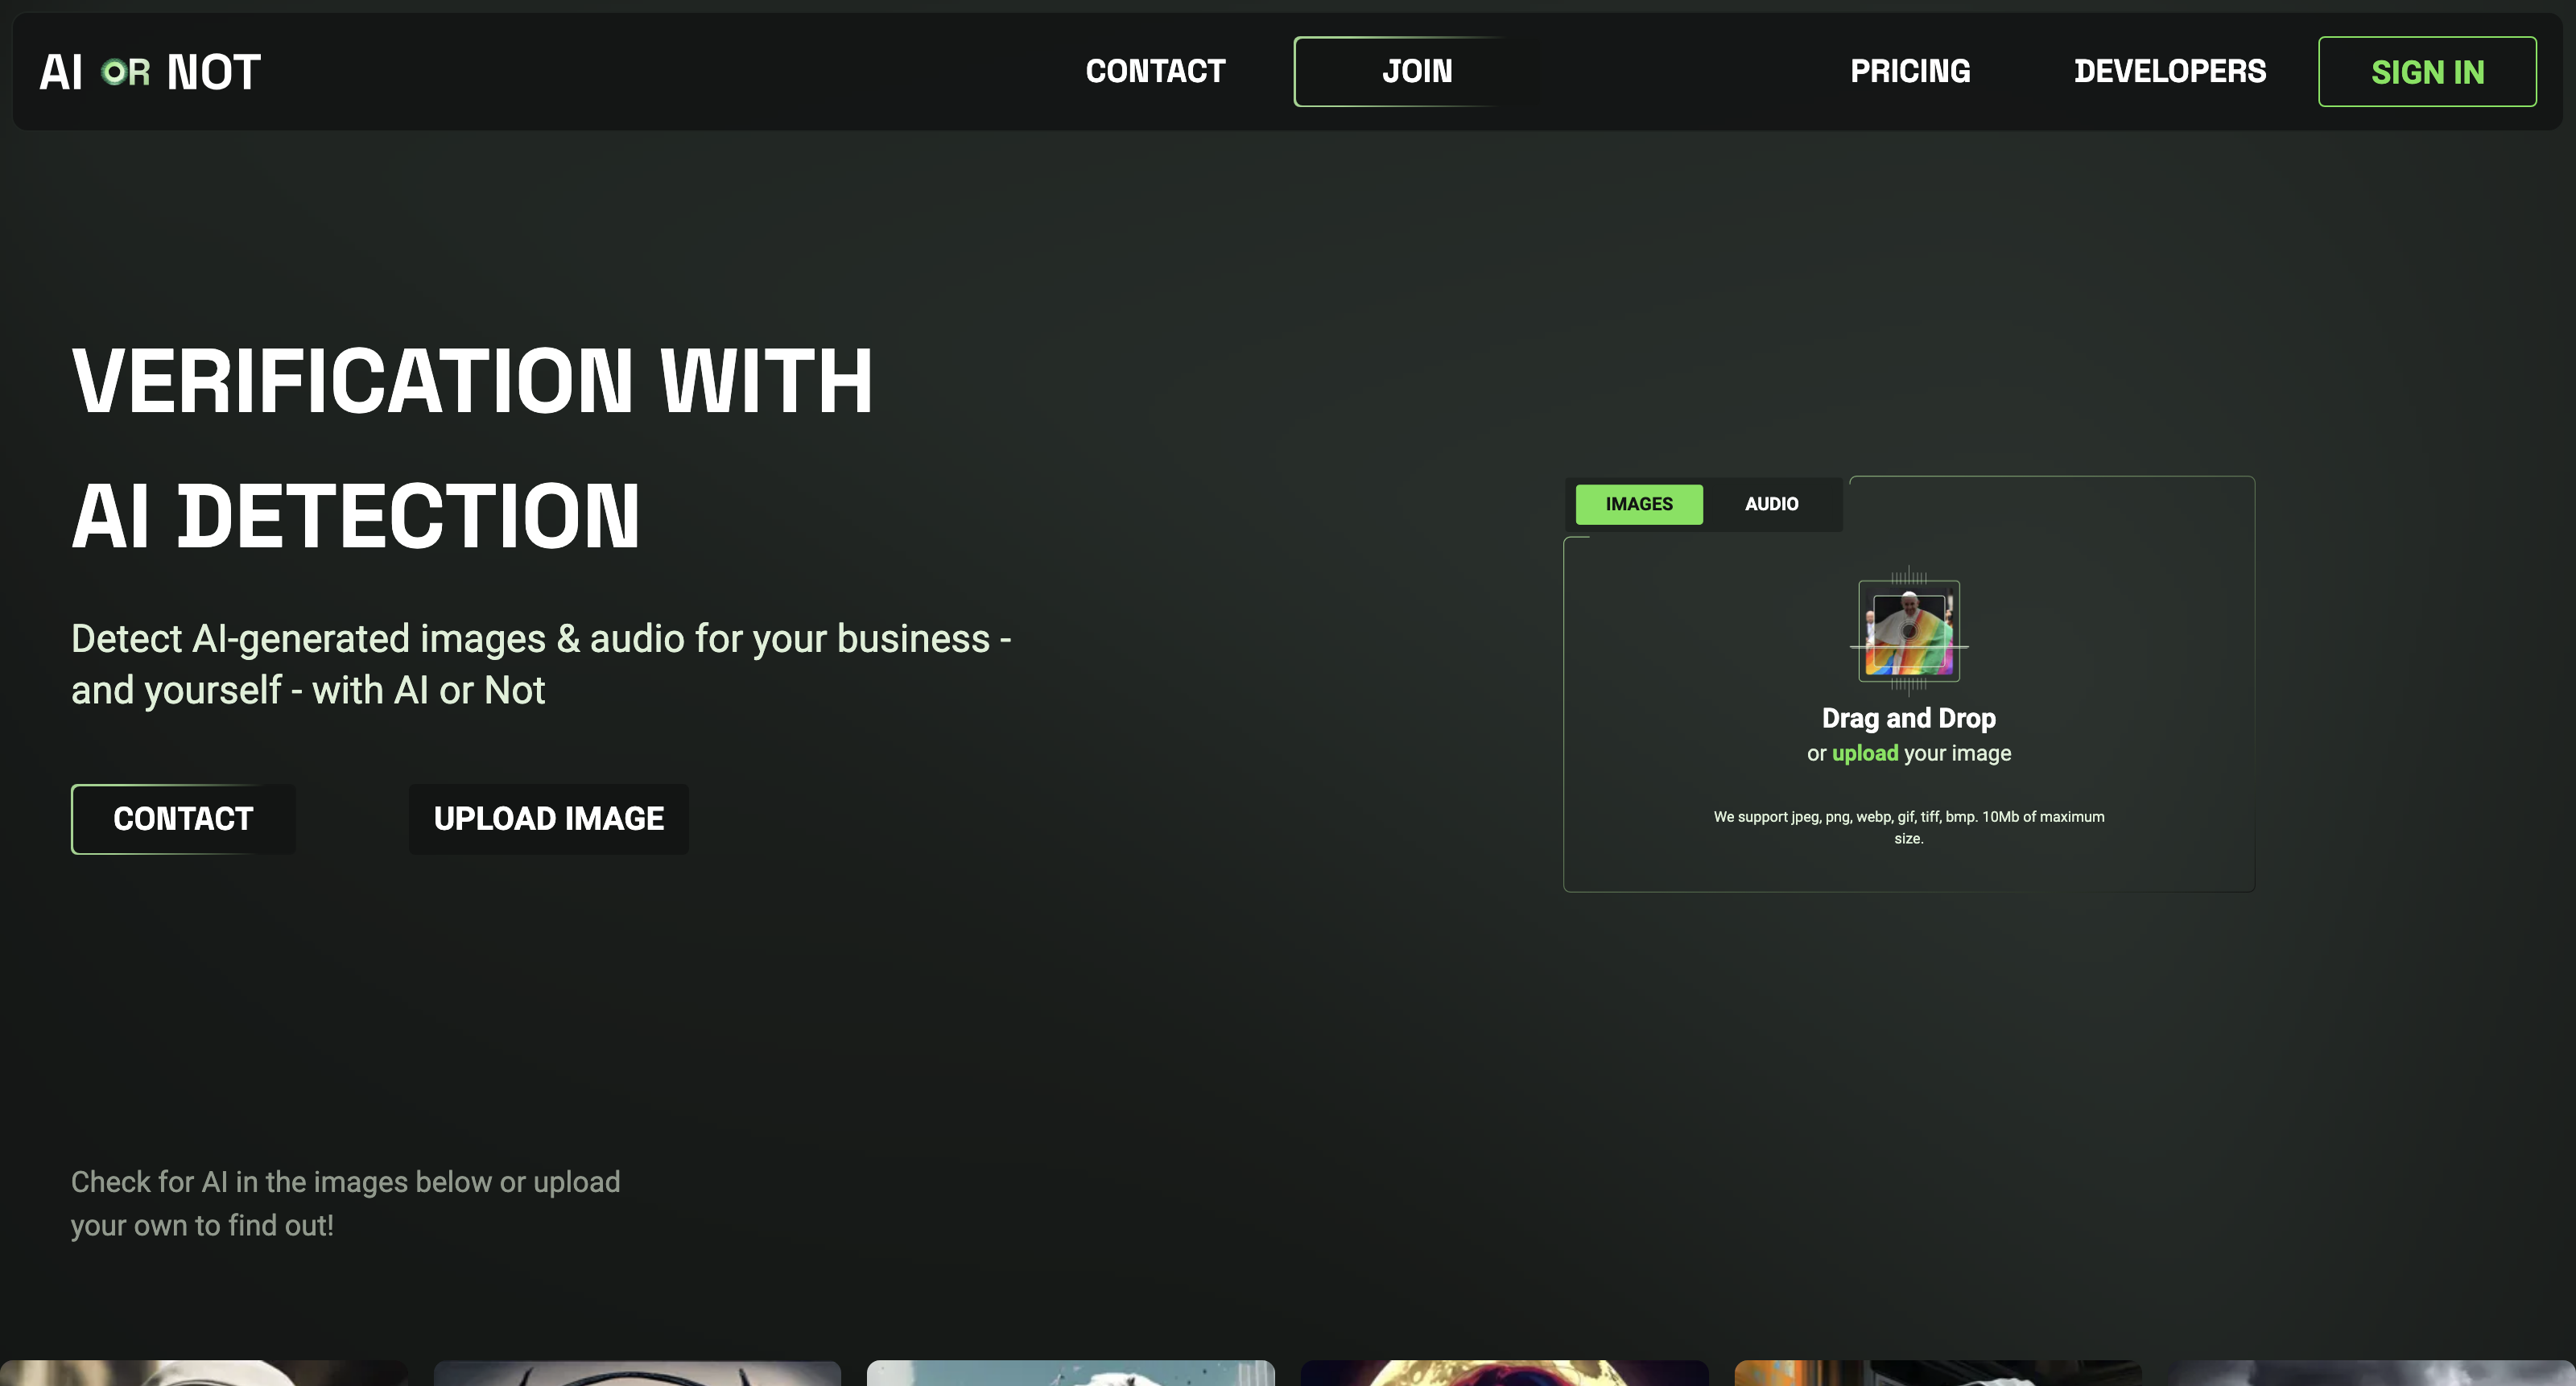
Task: Click the Upload Image button
Action: 549,819
